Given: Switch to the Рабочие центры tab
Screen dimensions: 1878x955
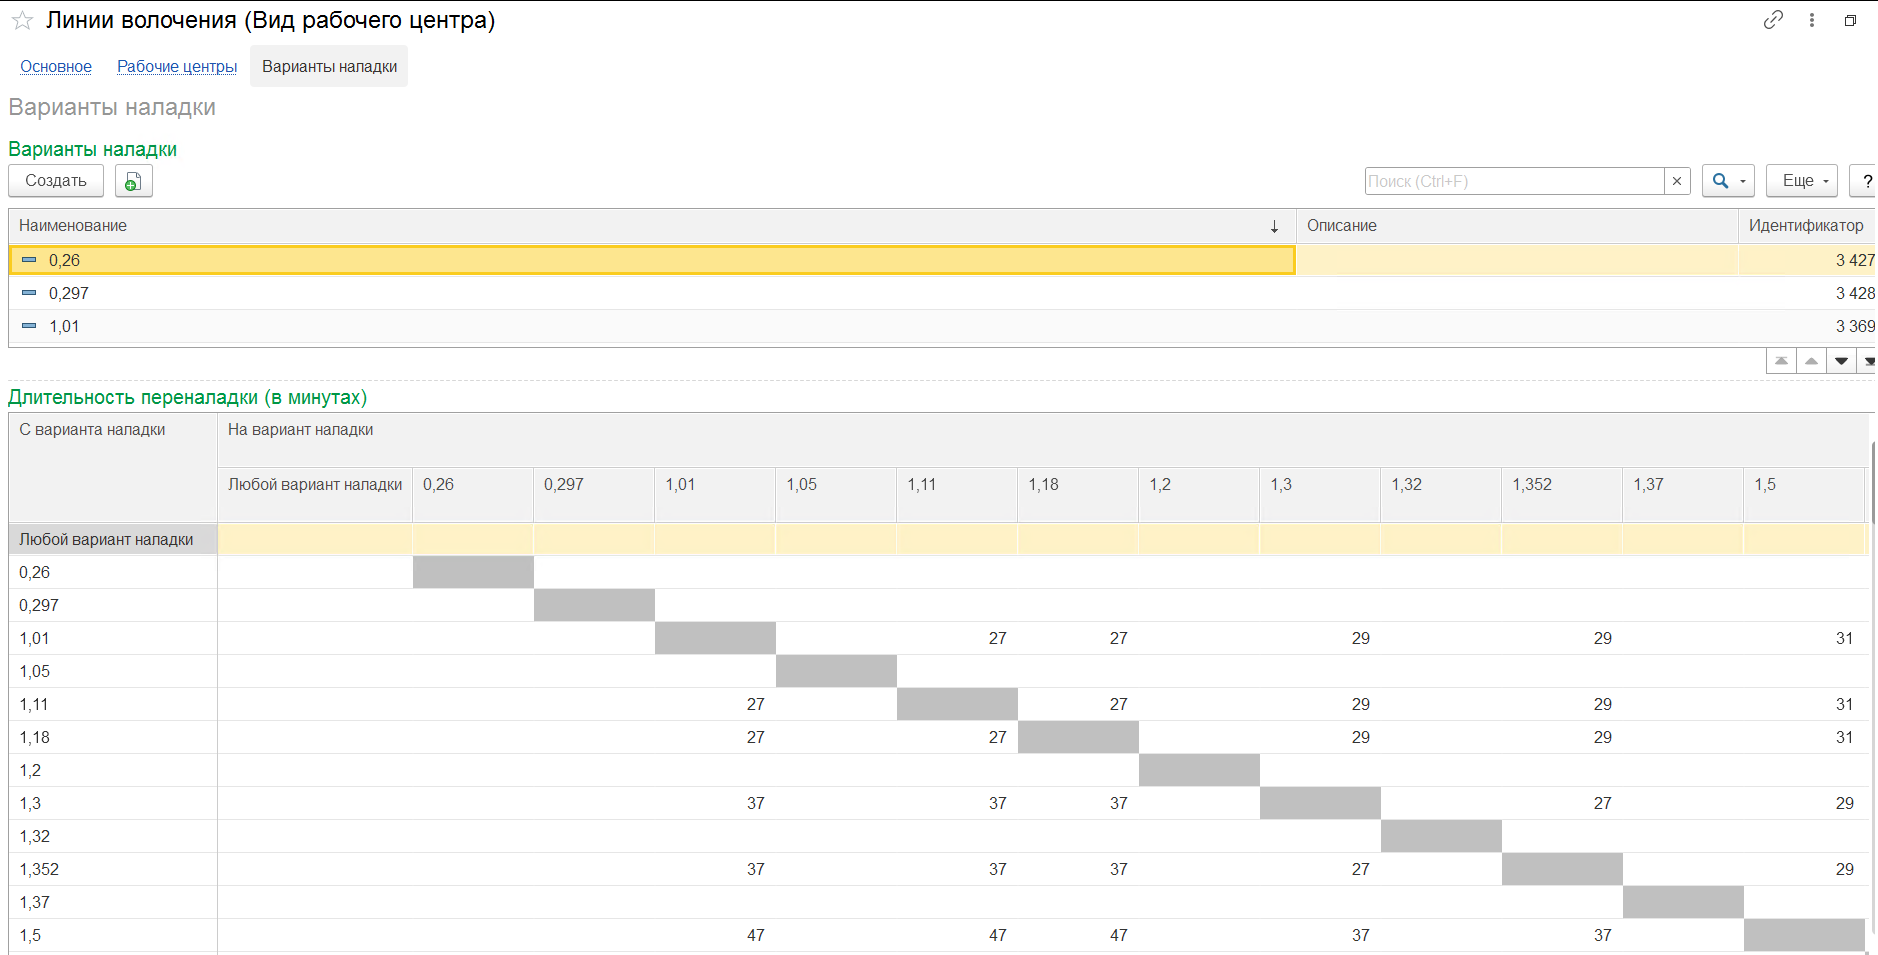Looking at the screenshot, I should [177, 67].
